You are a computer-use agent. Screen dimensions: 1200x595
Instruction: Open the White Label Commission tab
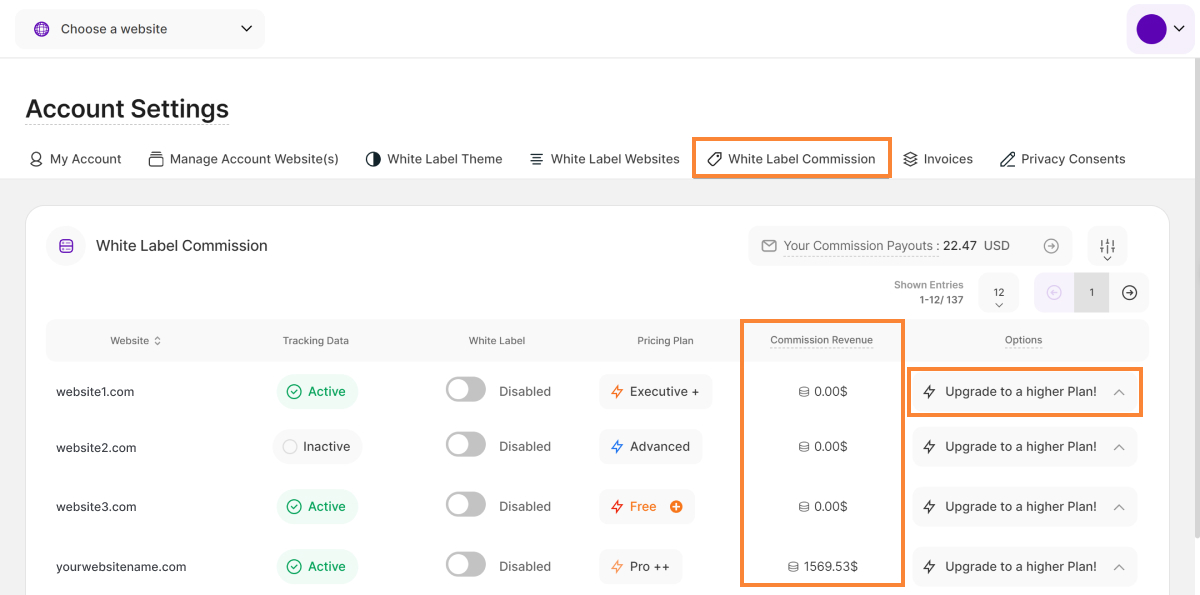791,159
